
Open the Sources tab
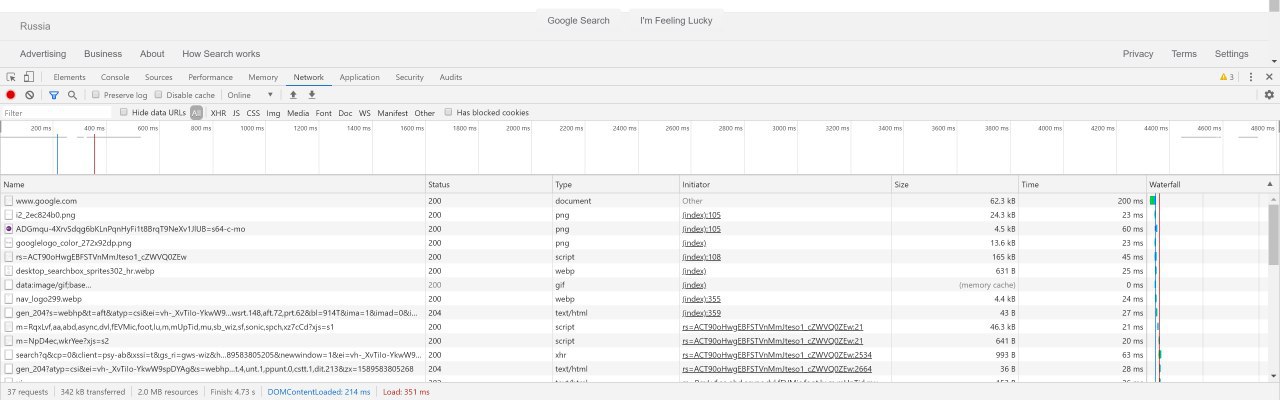click(x=159, y=77)
